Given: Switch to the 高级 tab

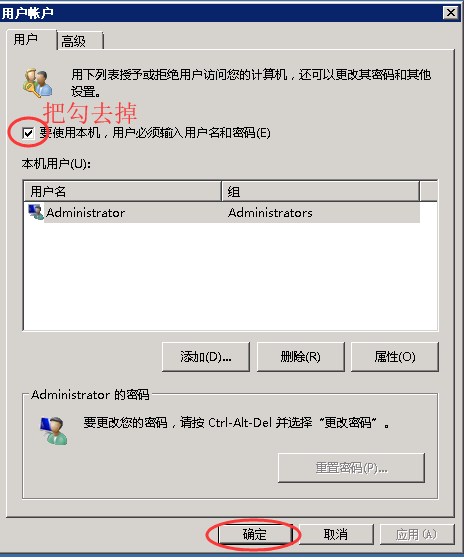Looking at the screenshot, I should [80, 41].
